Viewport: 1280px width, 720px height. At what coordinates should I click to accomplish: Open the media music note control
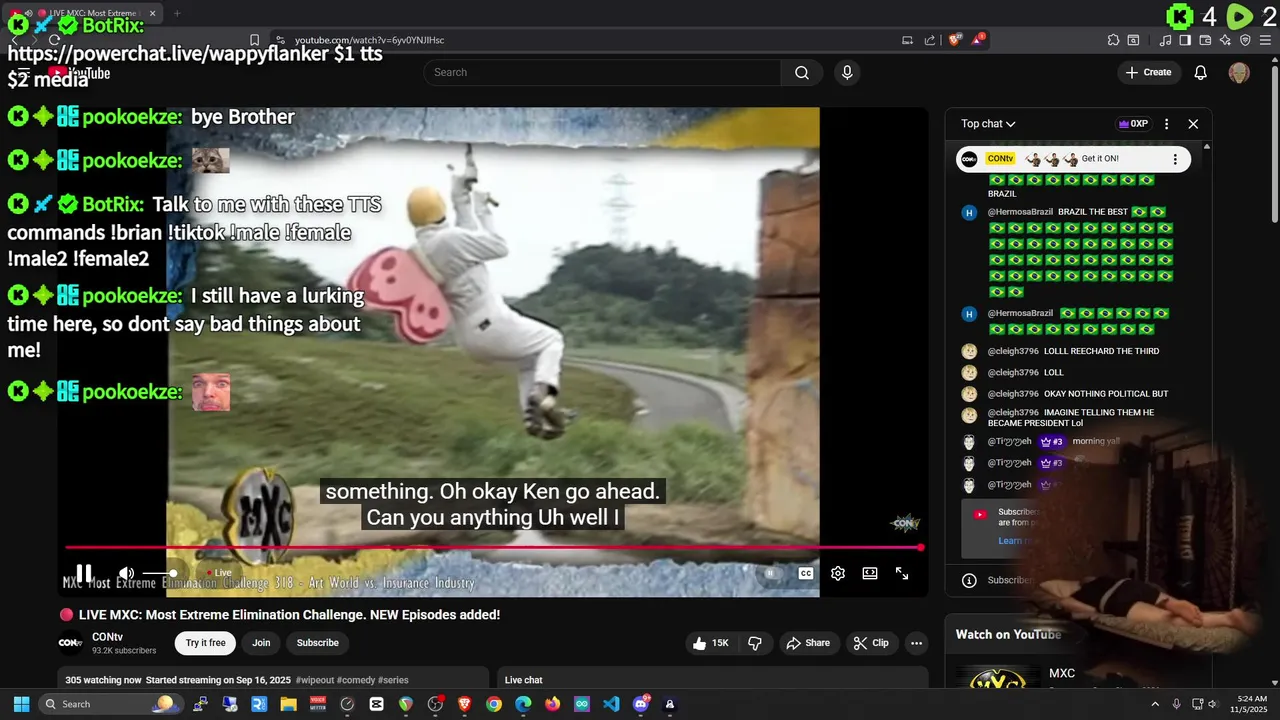coord(1166,40)
